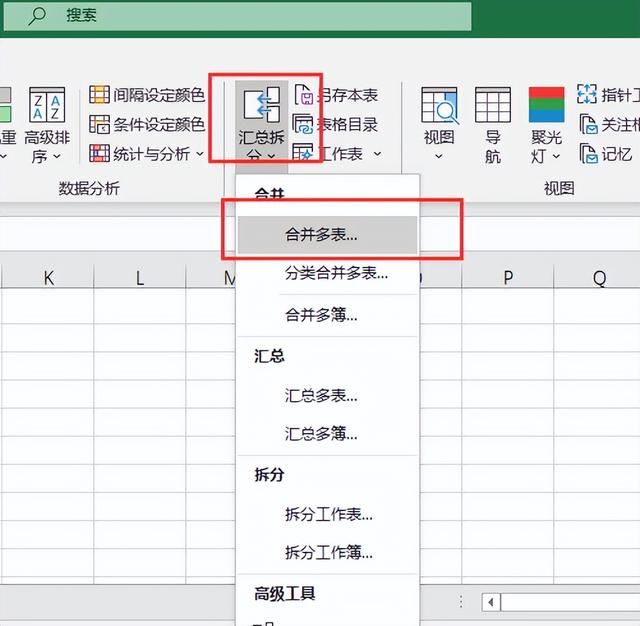
Task: Click 间隔设定颜色 icon
Action: [99, 95]
